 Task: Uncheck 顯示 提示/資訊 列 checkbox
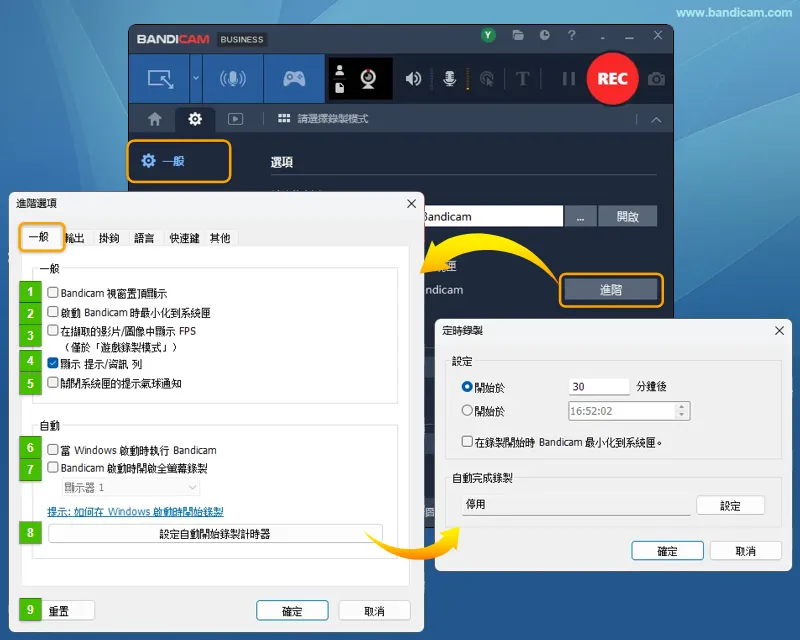[x=53, y=363]
